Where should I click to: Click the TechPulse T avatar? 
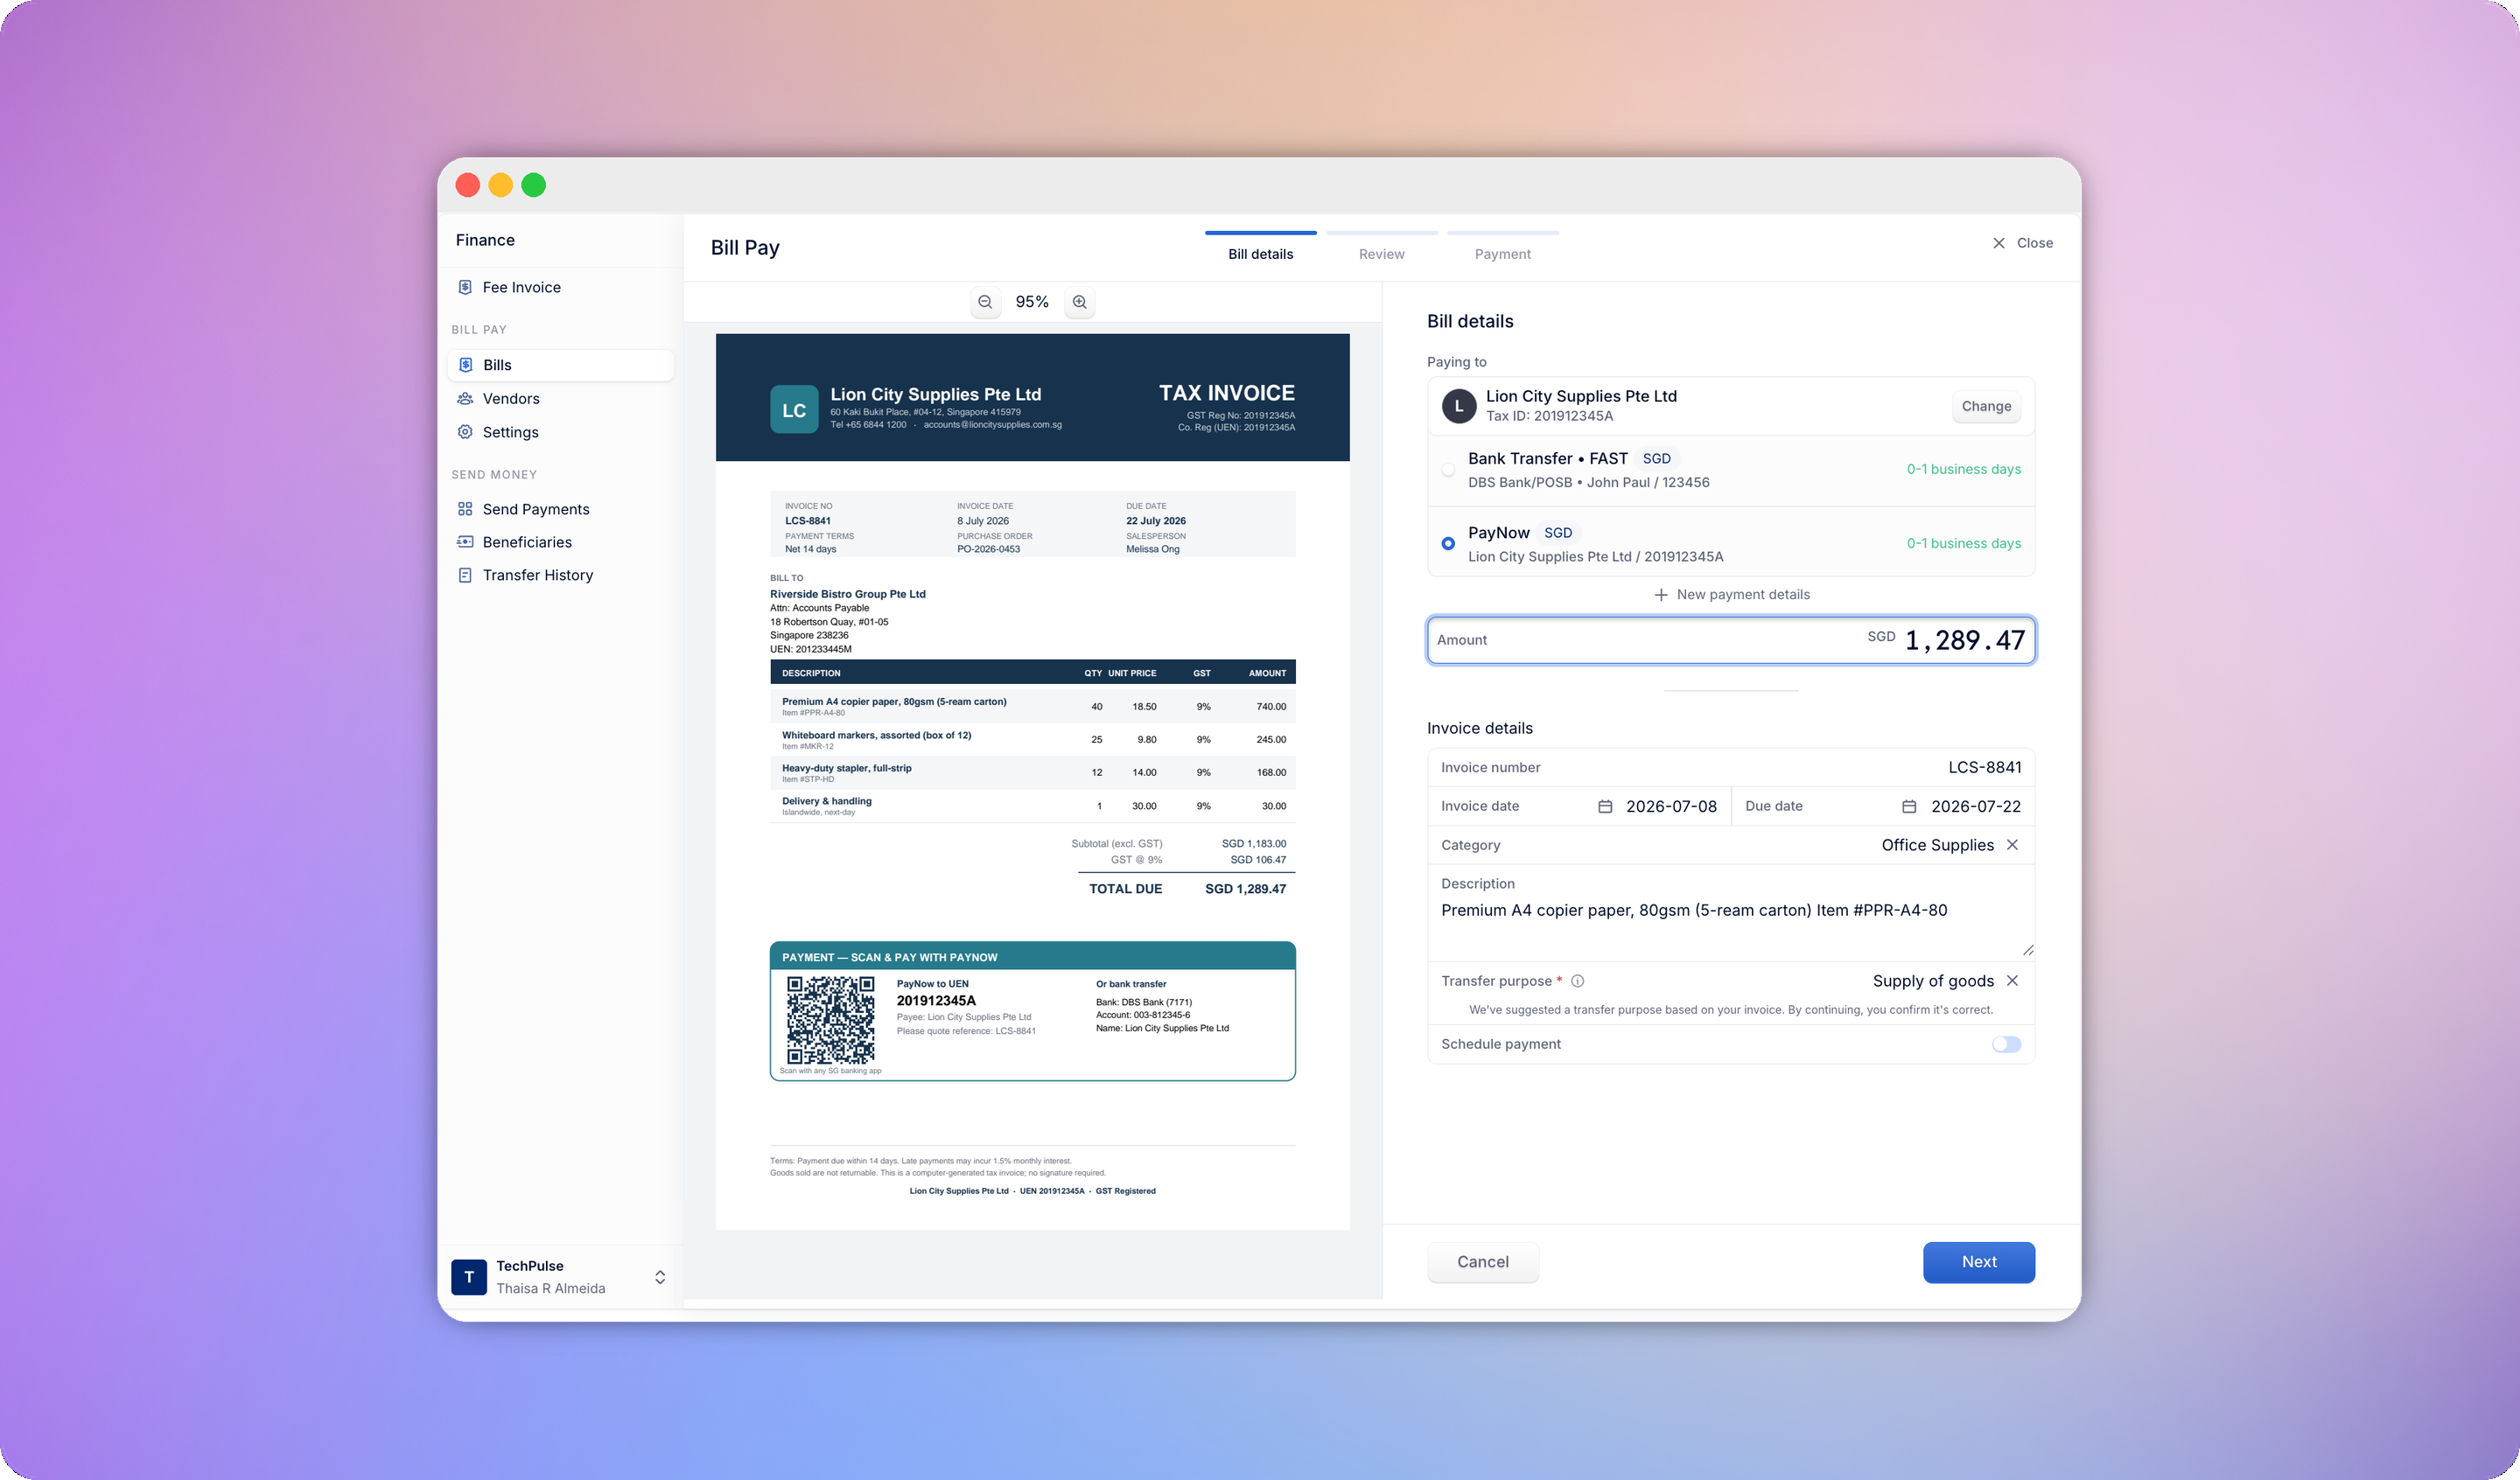click(x=469, y=1277)
